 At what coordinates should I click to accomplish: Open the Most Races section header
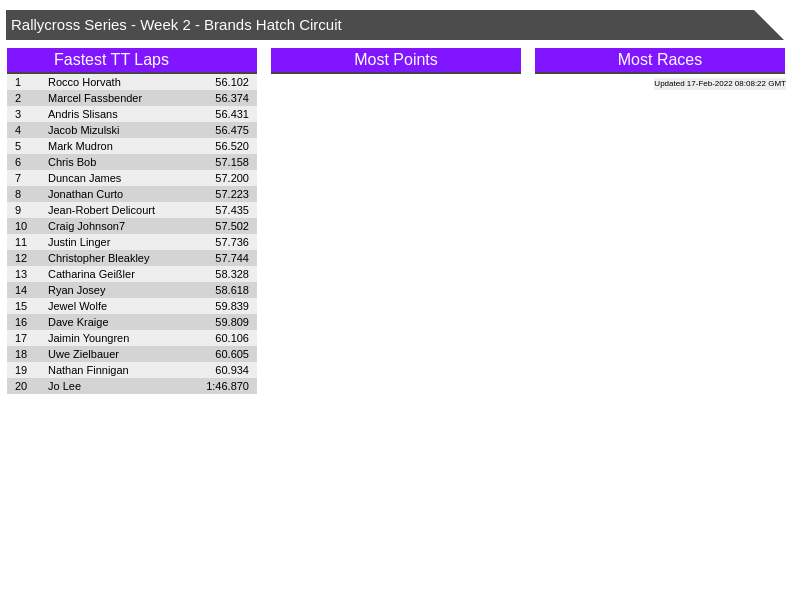[x=659, y=60]
